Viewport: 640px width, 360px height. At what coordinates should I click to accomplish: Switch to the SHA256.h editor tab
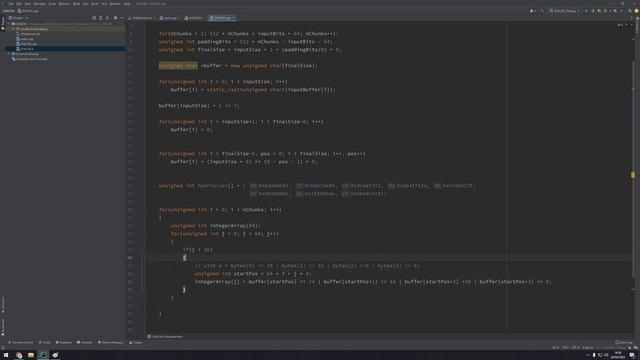click(x=193, y=18)
